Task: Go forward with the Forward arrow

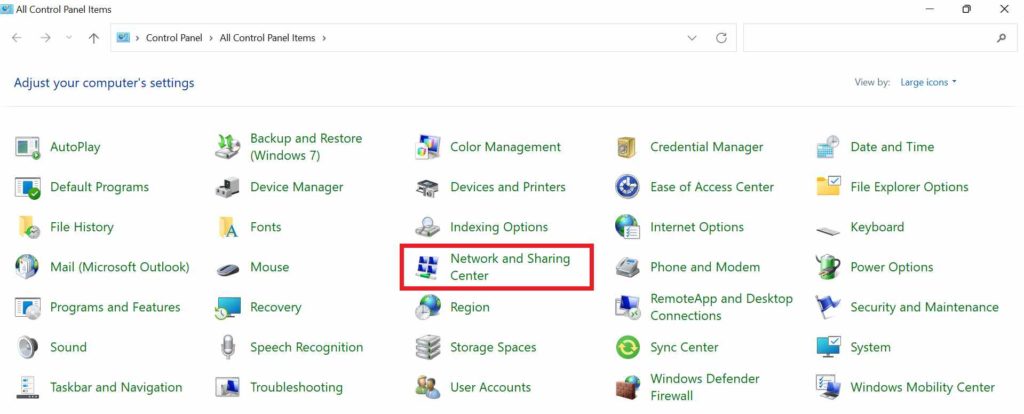Action: (x=45, y=38)
